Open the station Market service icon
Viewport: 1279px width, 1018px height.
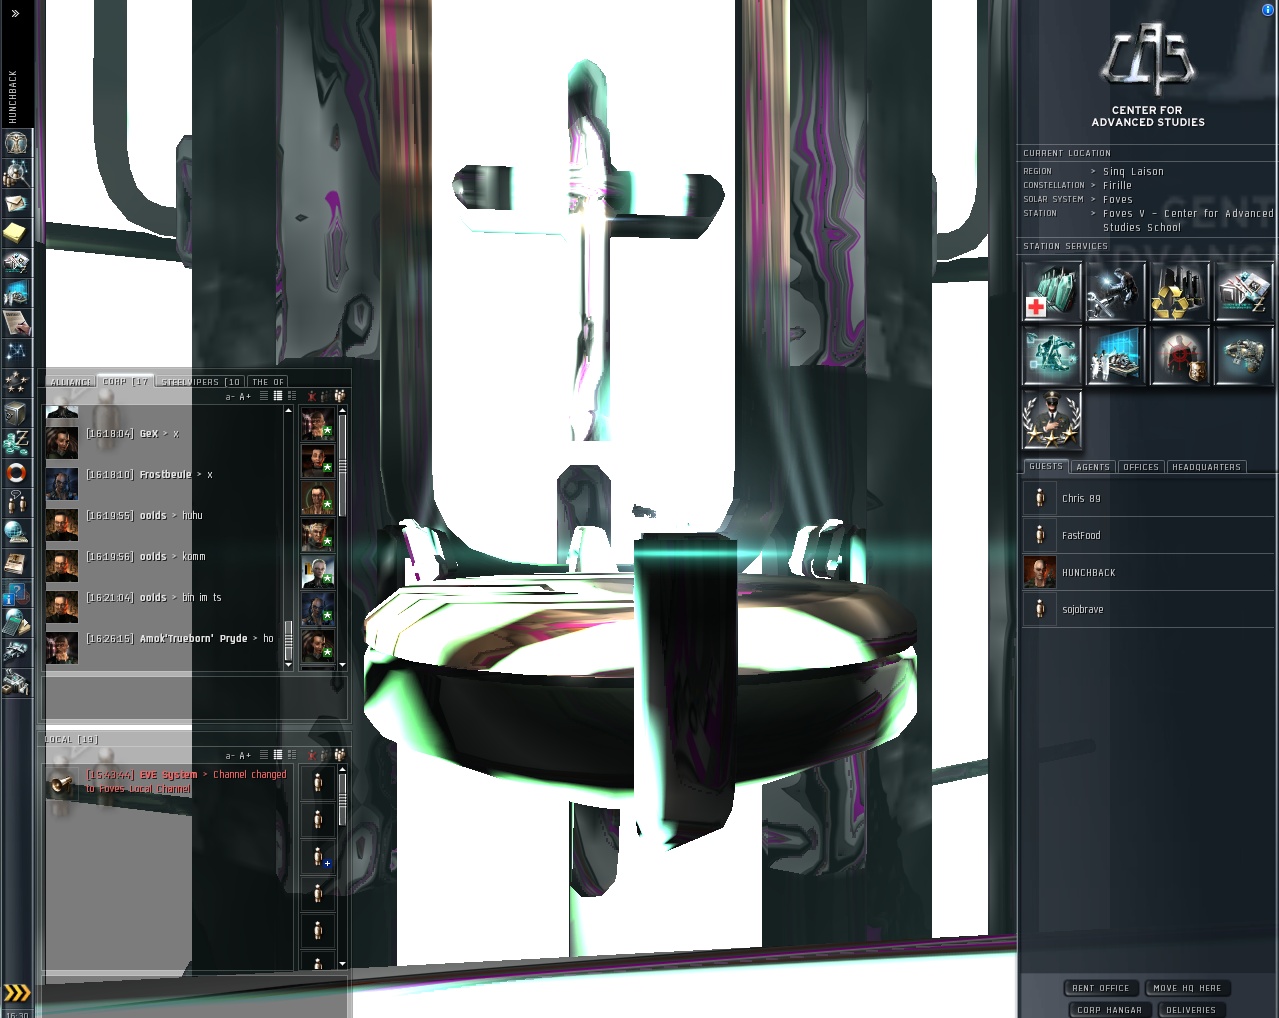[x=1244, y=291]
